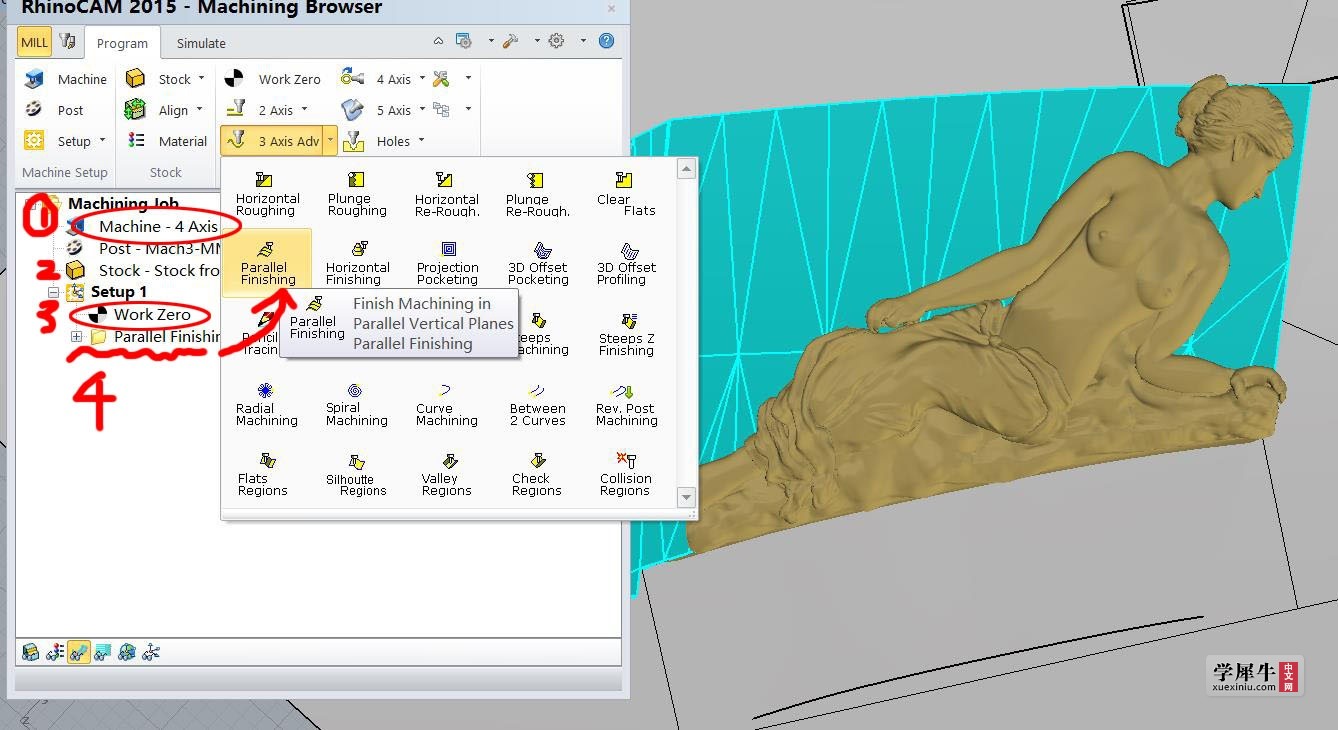Toggle the globe visibility icon in the bottom bar
The height and width of the screenshot is (730, 1338).
[127, 652]
